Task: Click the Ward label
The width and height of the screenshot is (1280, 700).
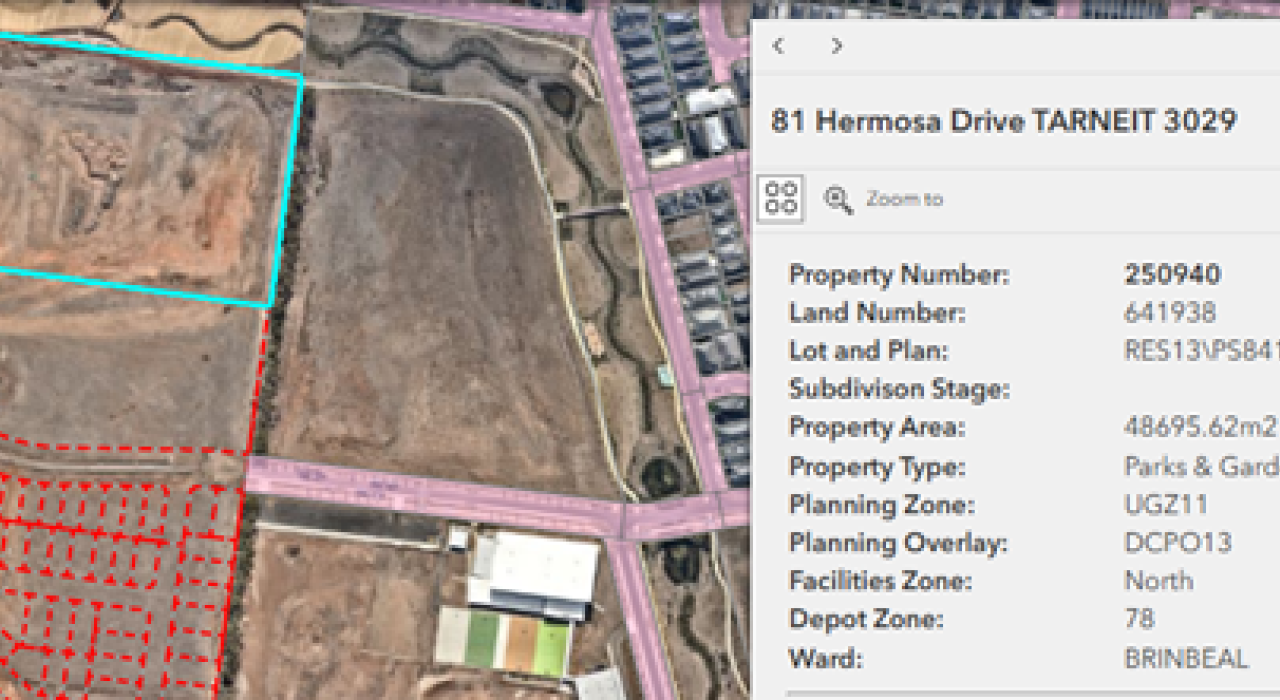Action: [825, 658]
